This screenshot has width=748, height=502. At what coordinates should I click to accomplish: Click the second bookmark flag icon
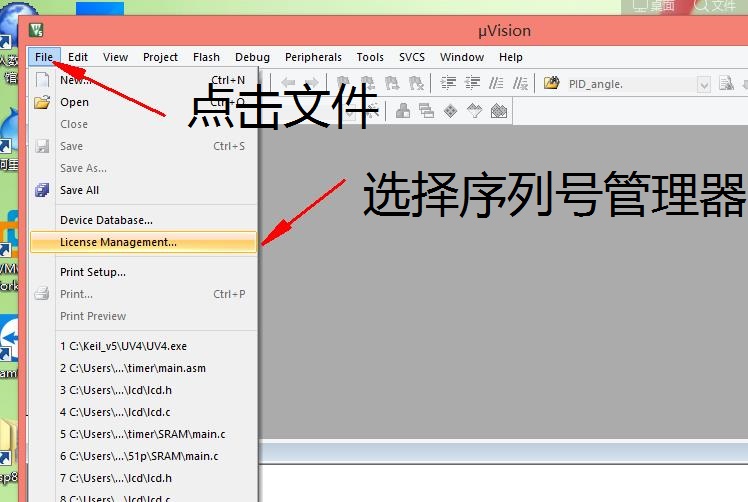pyautogui.click(x=367, y=84)
